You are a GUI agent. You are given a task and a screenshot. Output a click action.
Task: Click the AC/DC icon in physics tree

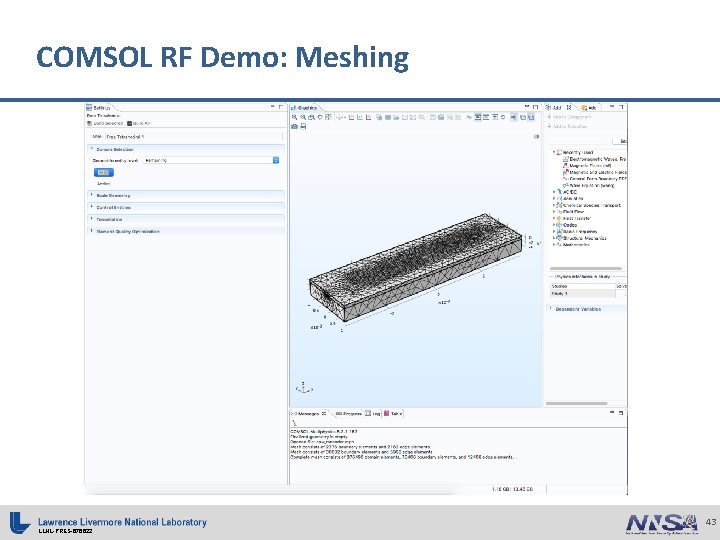click(x=559, y=192)
